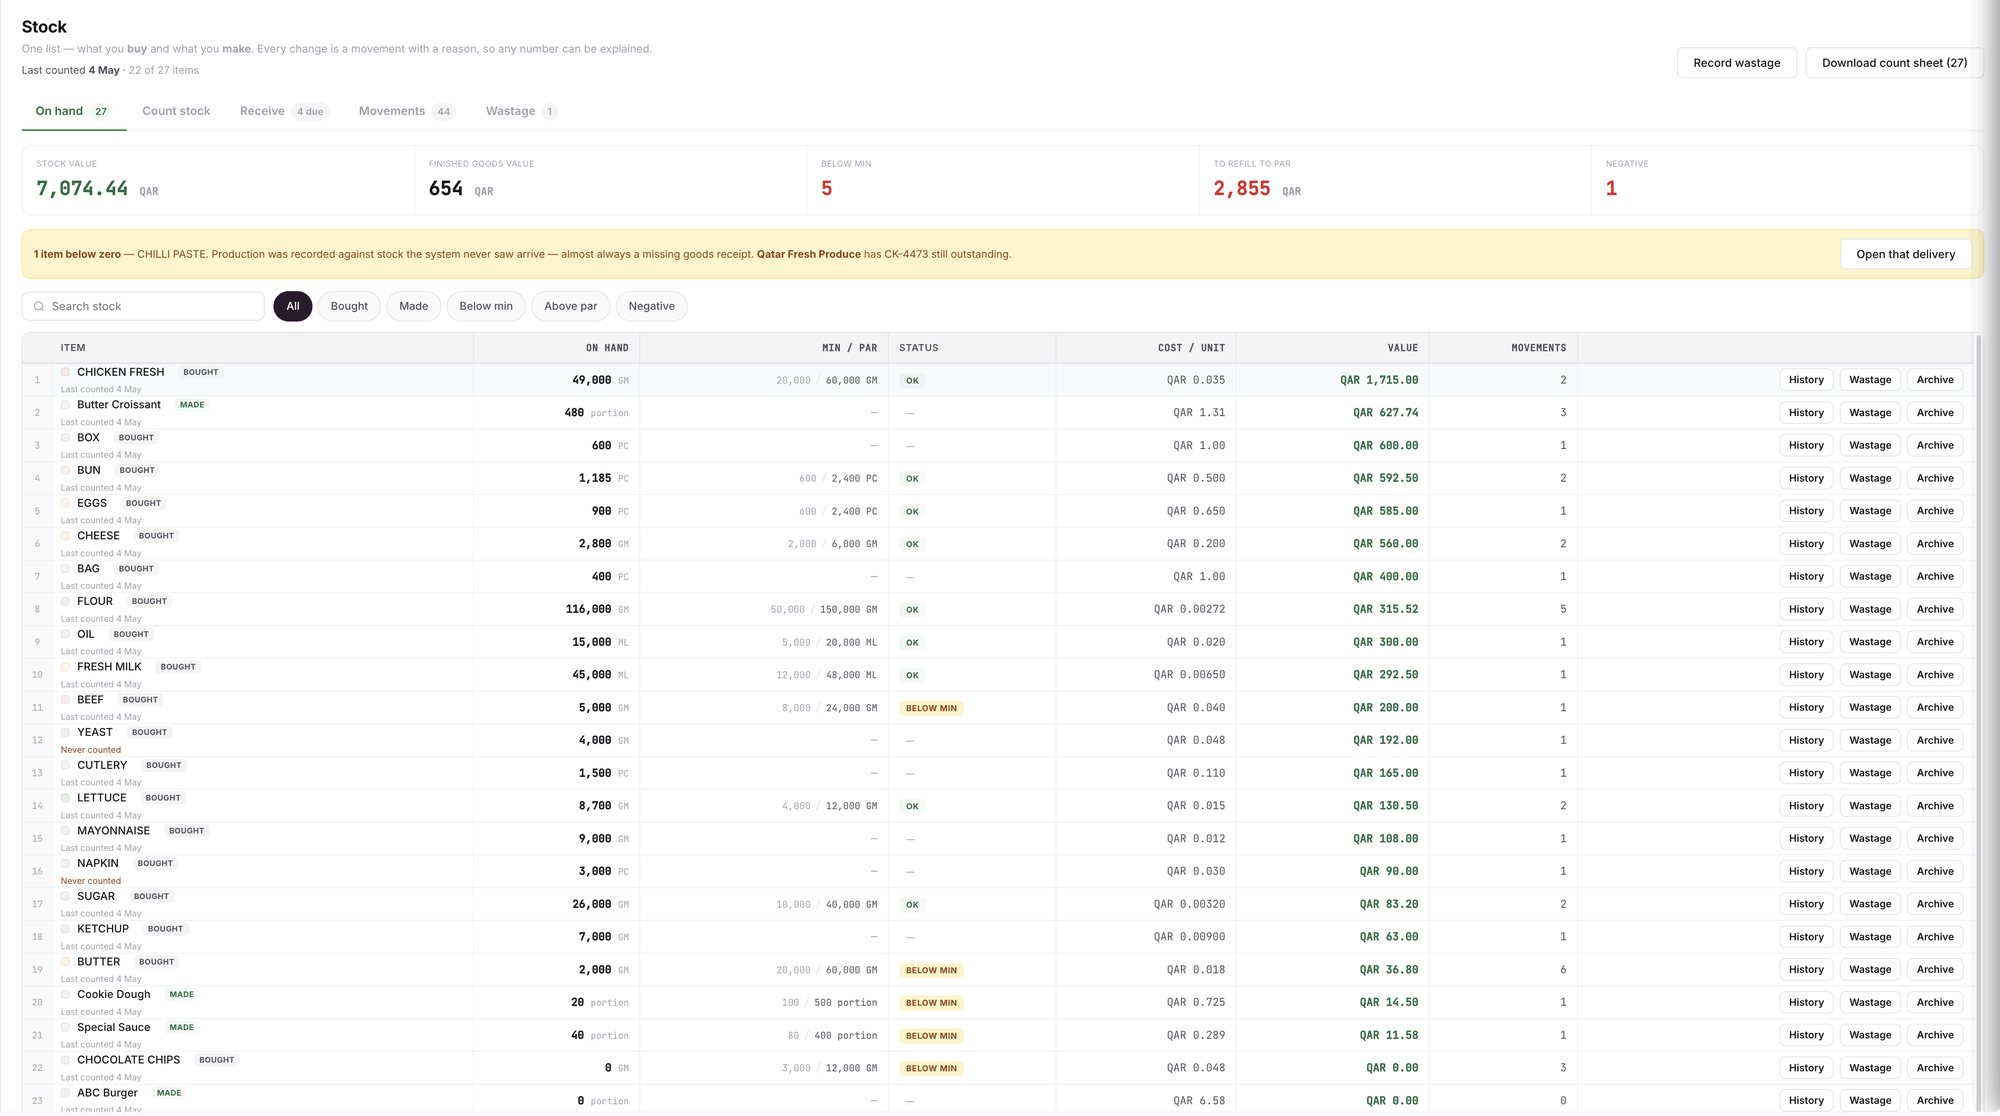The image size is (2000, 1116).
Task: Click the KETCHUP item name
Action: click(x=103, y=929)
